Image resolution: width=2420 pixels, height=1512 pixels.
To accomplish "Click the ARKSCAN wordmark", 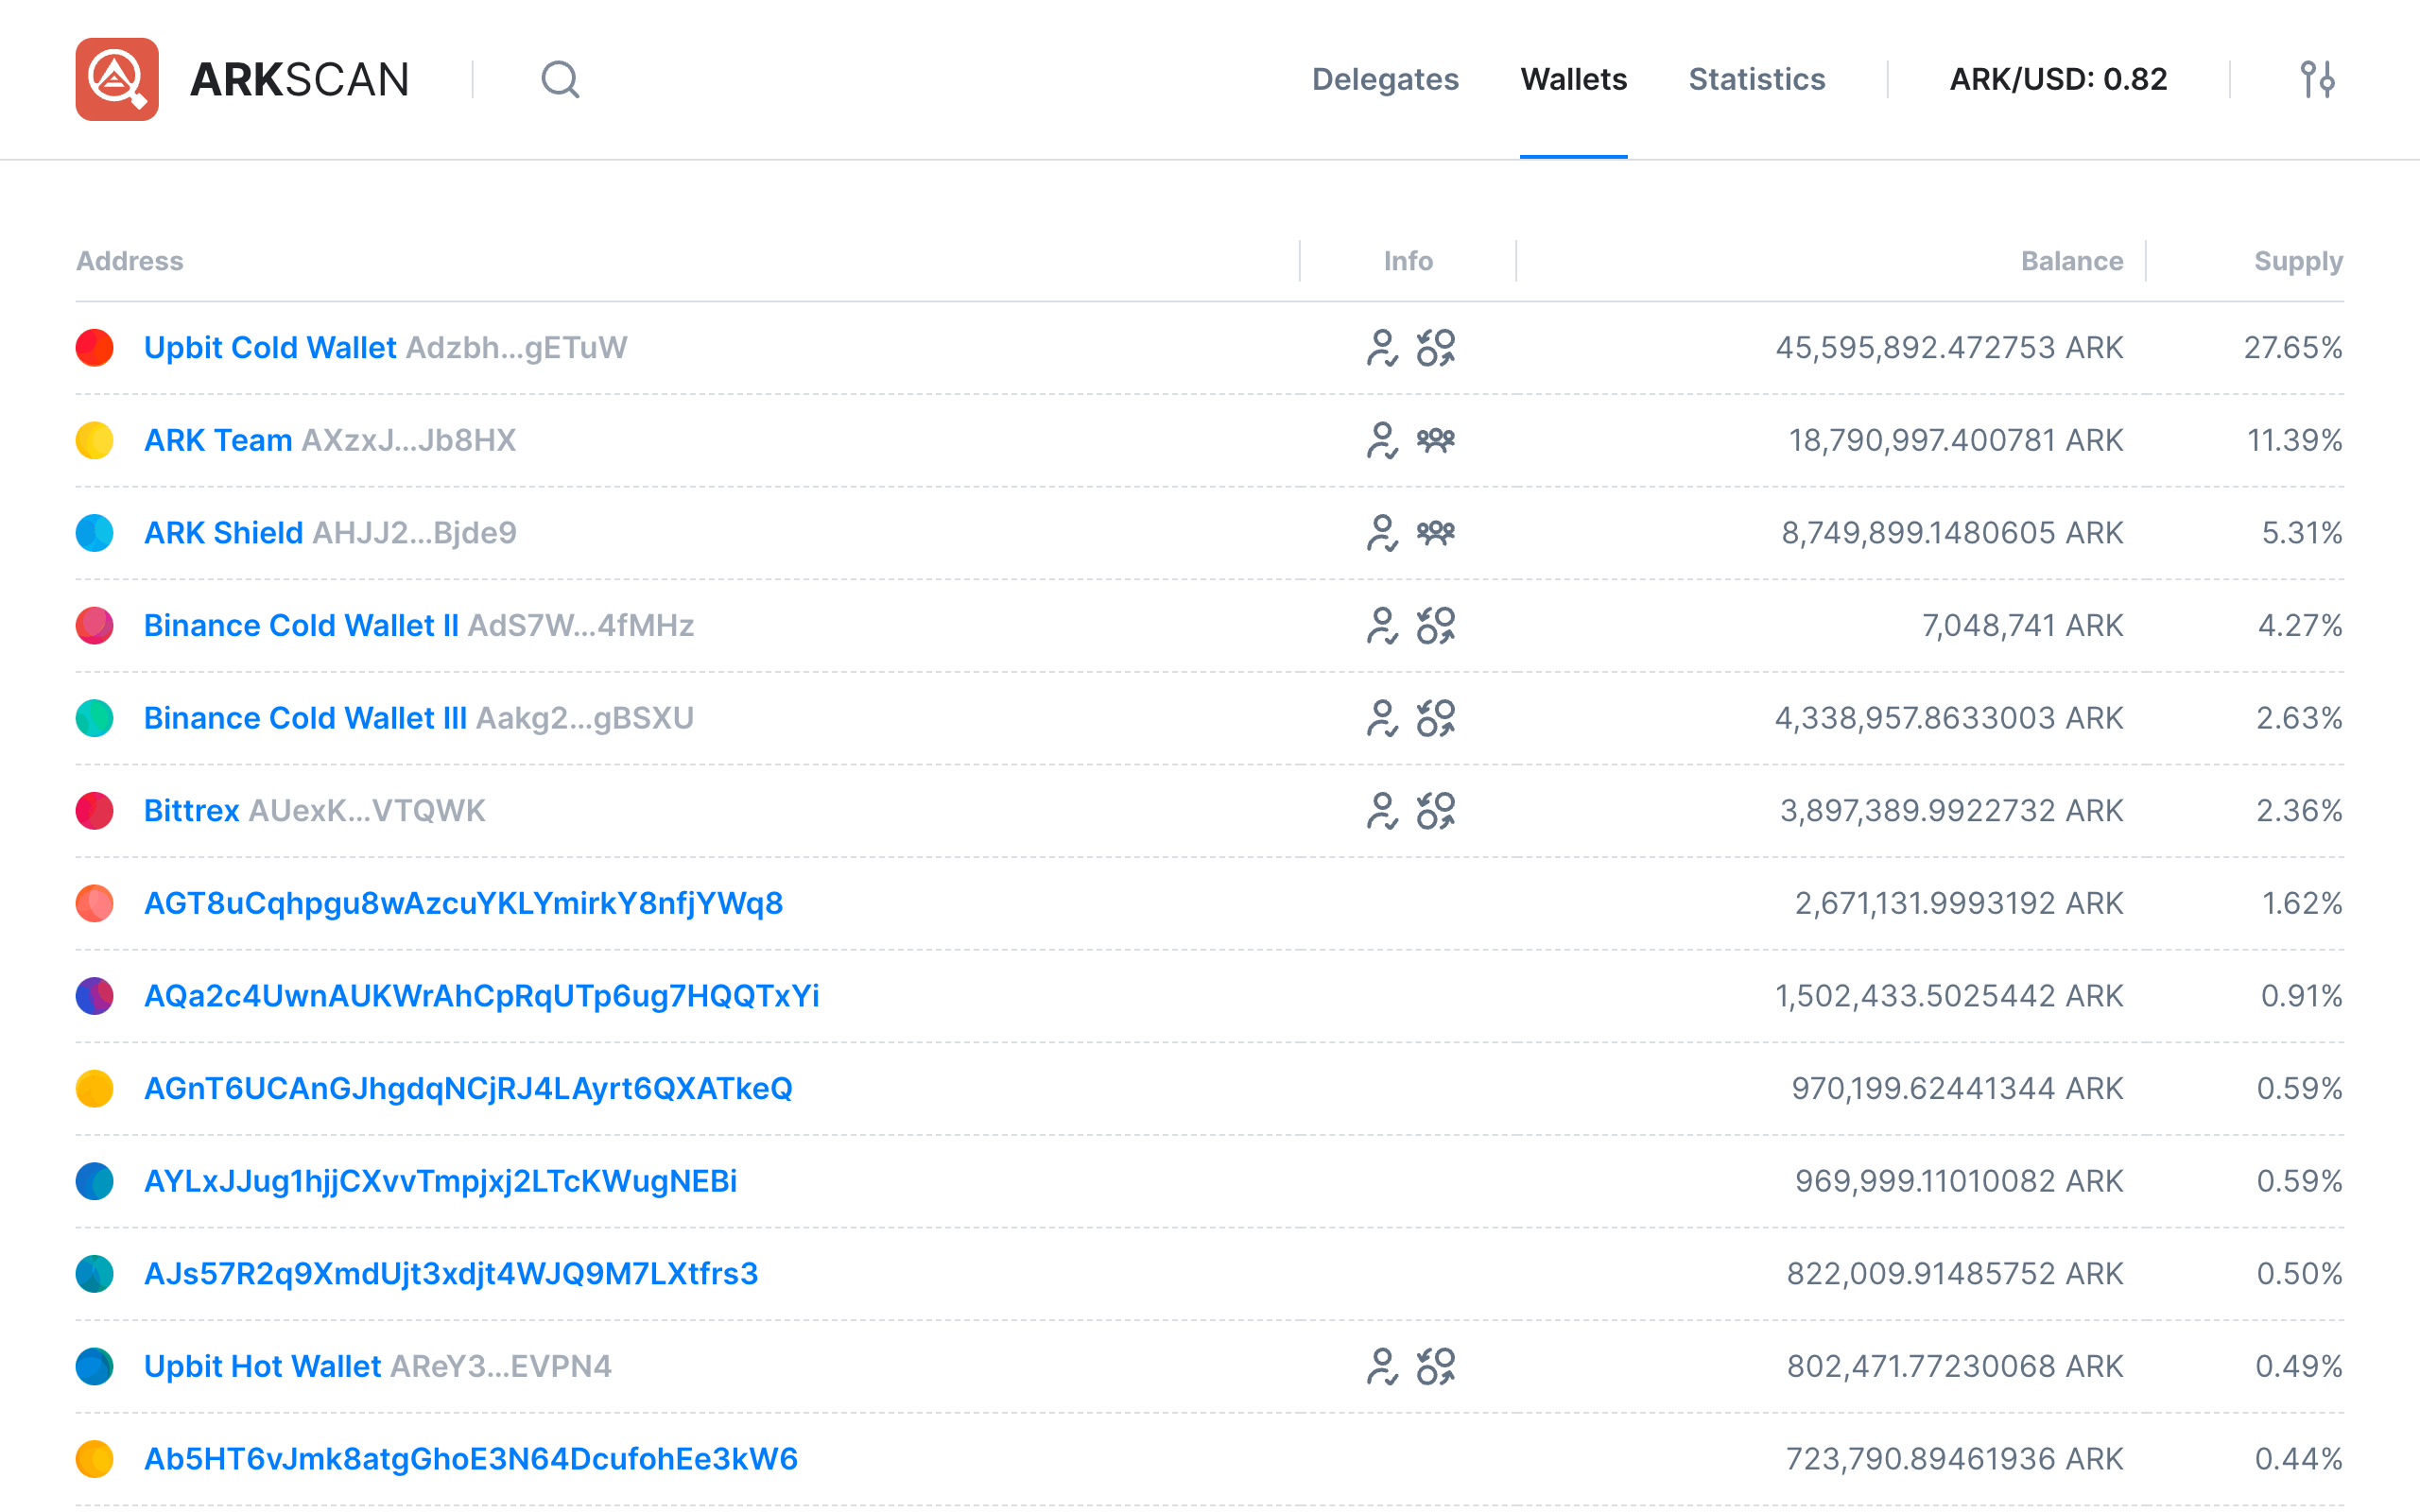I will pos(300,80).
